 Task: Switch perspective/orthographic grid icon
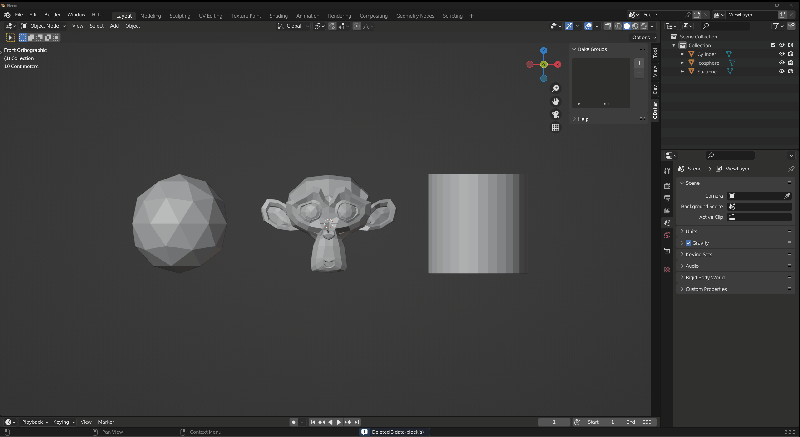pos(556,127)
